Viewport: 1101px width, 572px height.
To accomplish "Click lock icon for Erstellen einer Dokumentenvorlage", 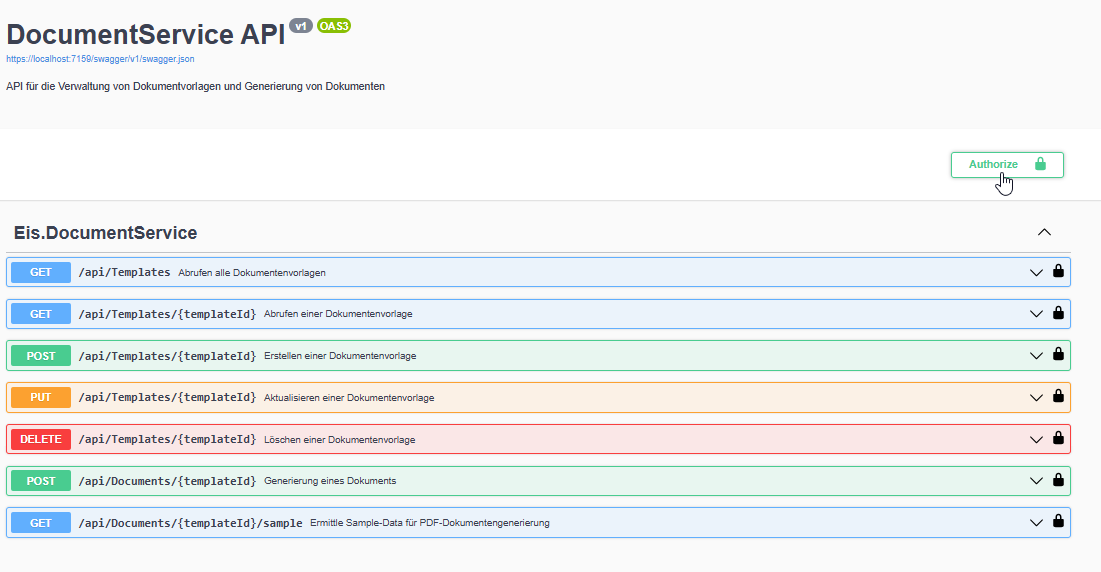I will (x=1058, y=354).
